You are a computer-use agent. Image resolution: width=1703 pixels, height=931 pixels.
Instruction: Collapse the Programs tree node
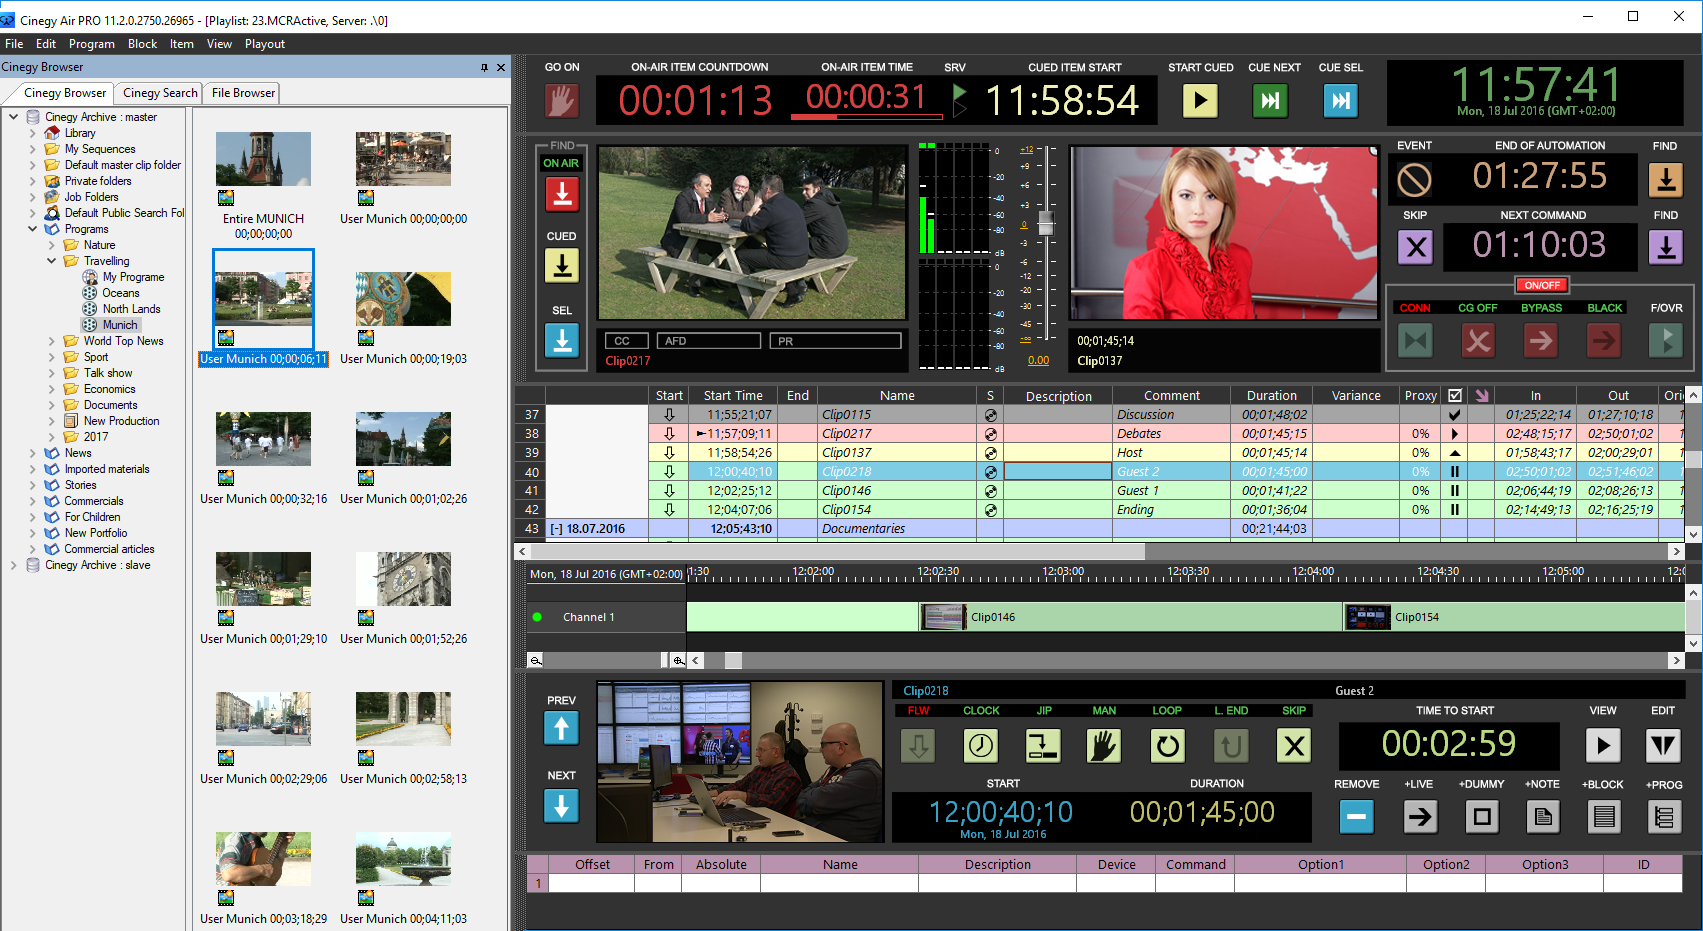point(32,229)
